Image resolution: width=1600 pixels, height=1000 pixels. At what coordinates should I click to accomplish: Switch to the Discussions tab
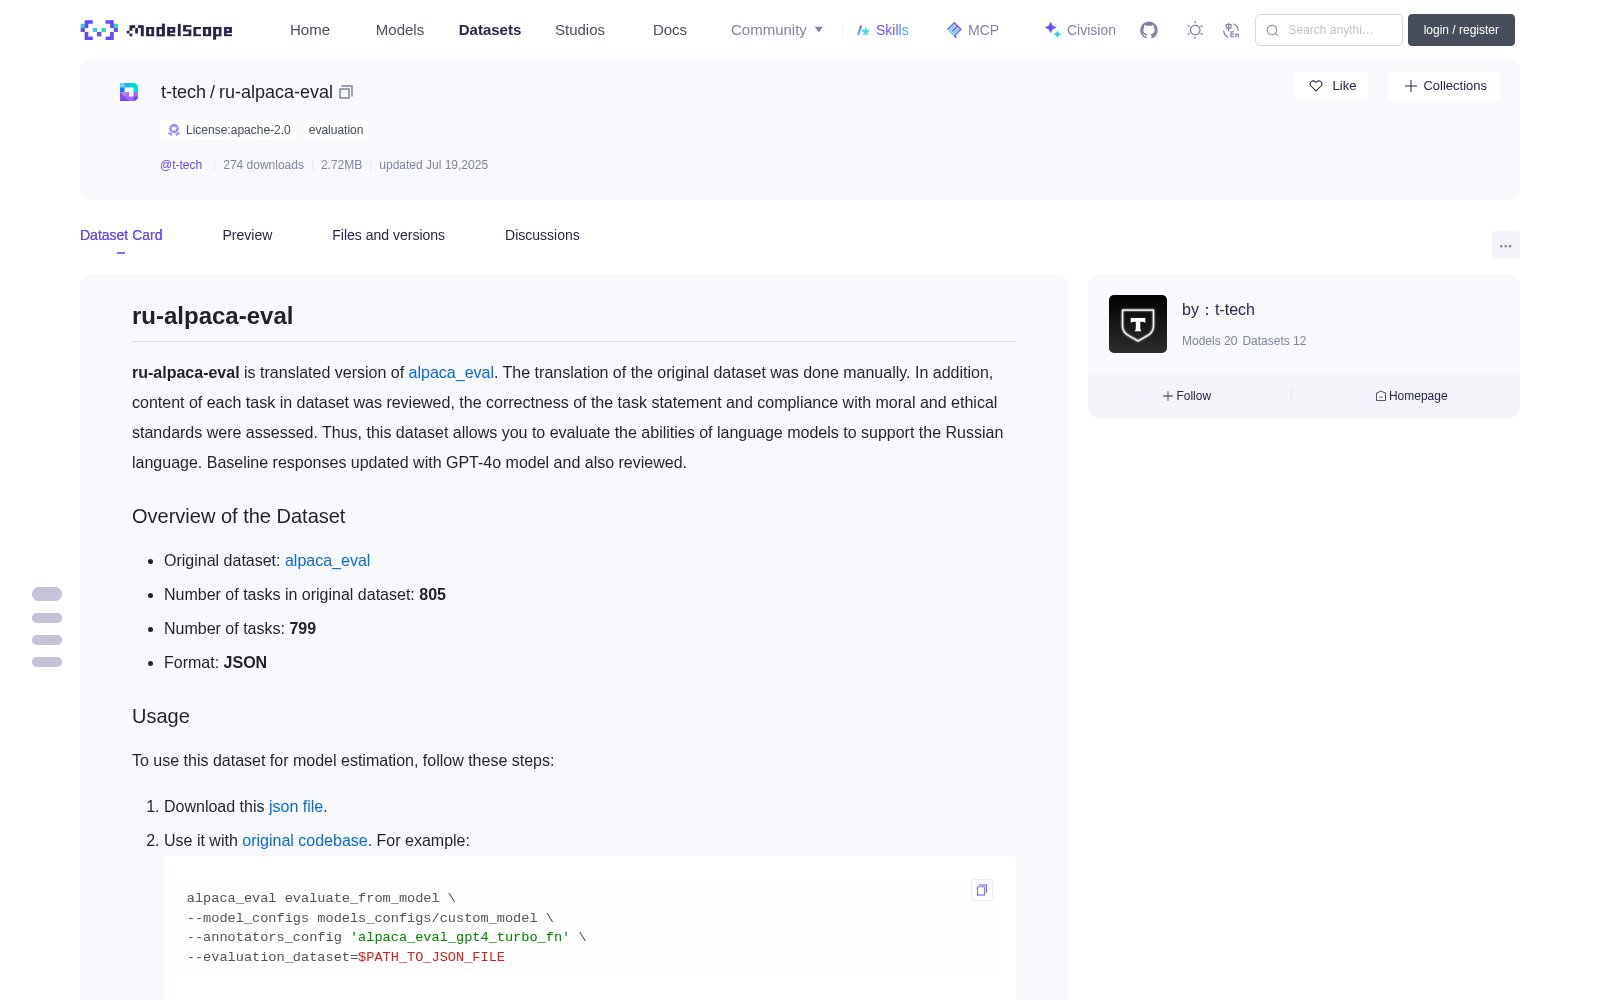coord(542,235)
